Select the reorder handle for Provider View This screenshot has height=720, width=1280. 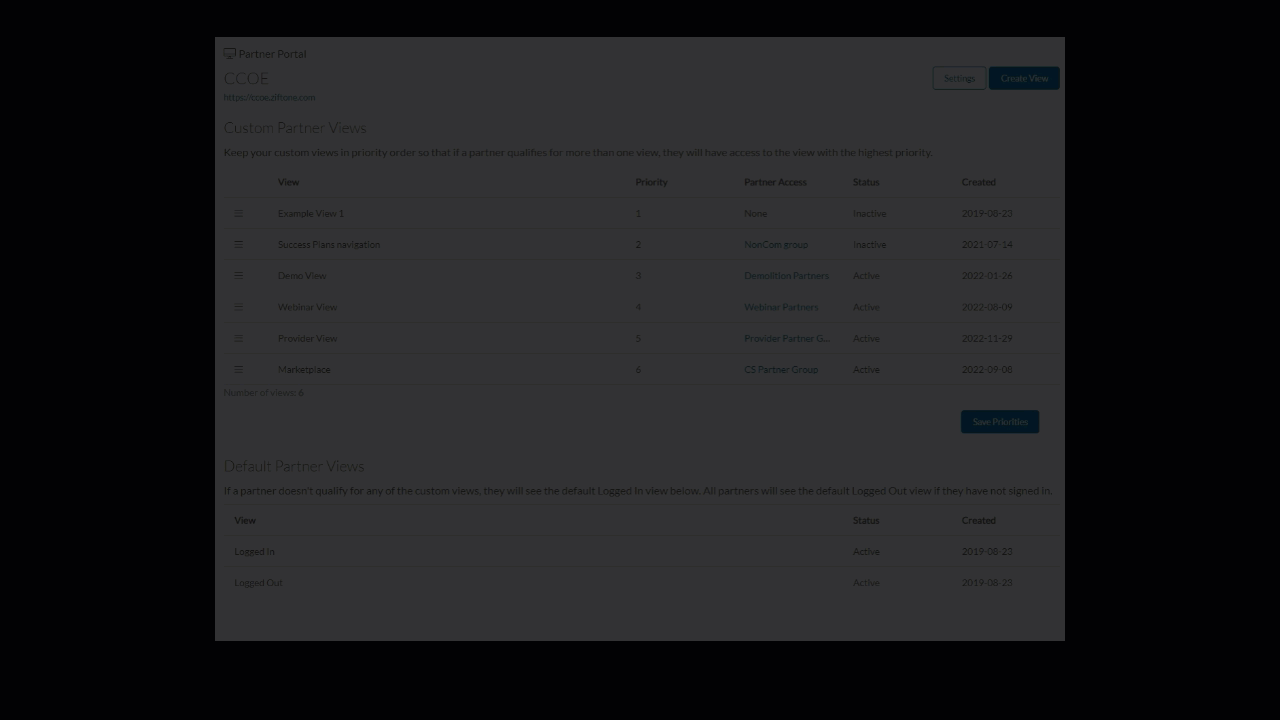[x=239, y=338]
